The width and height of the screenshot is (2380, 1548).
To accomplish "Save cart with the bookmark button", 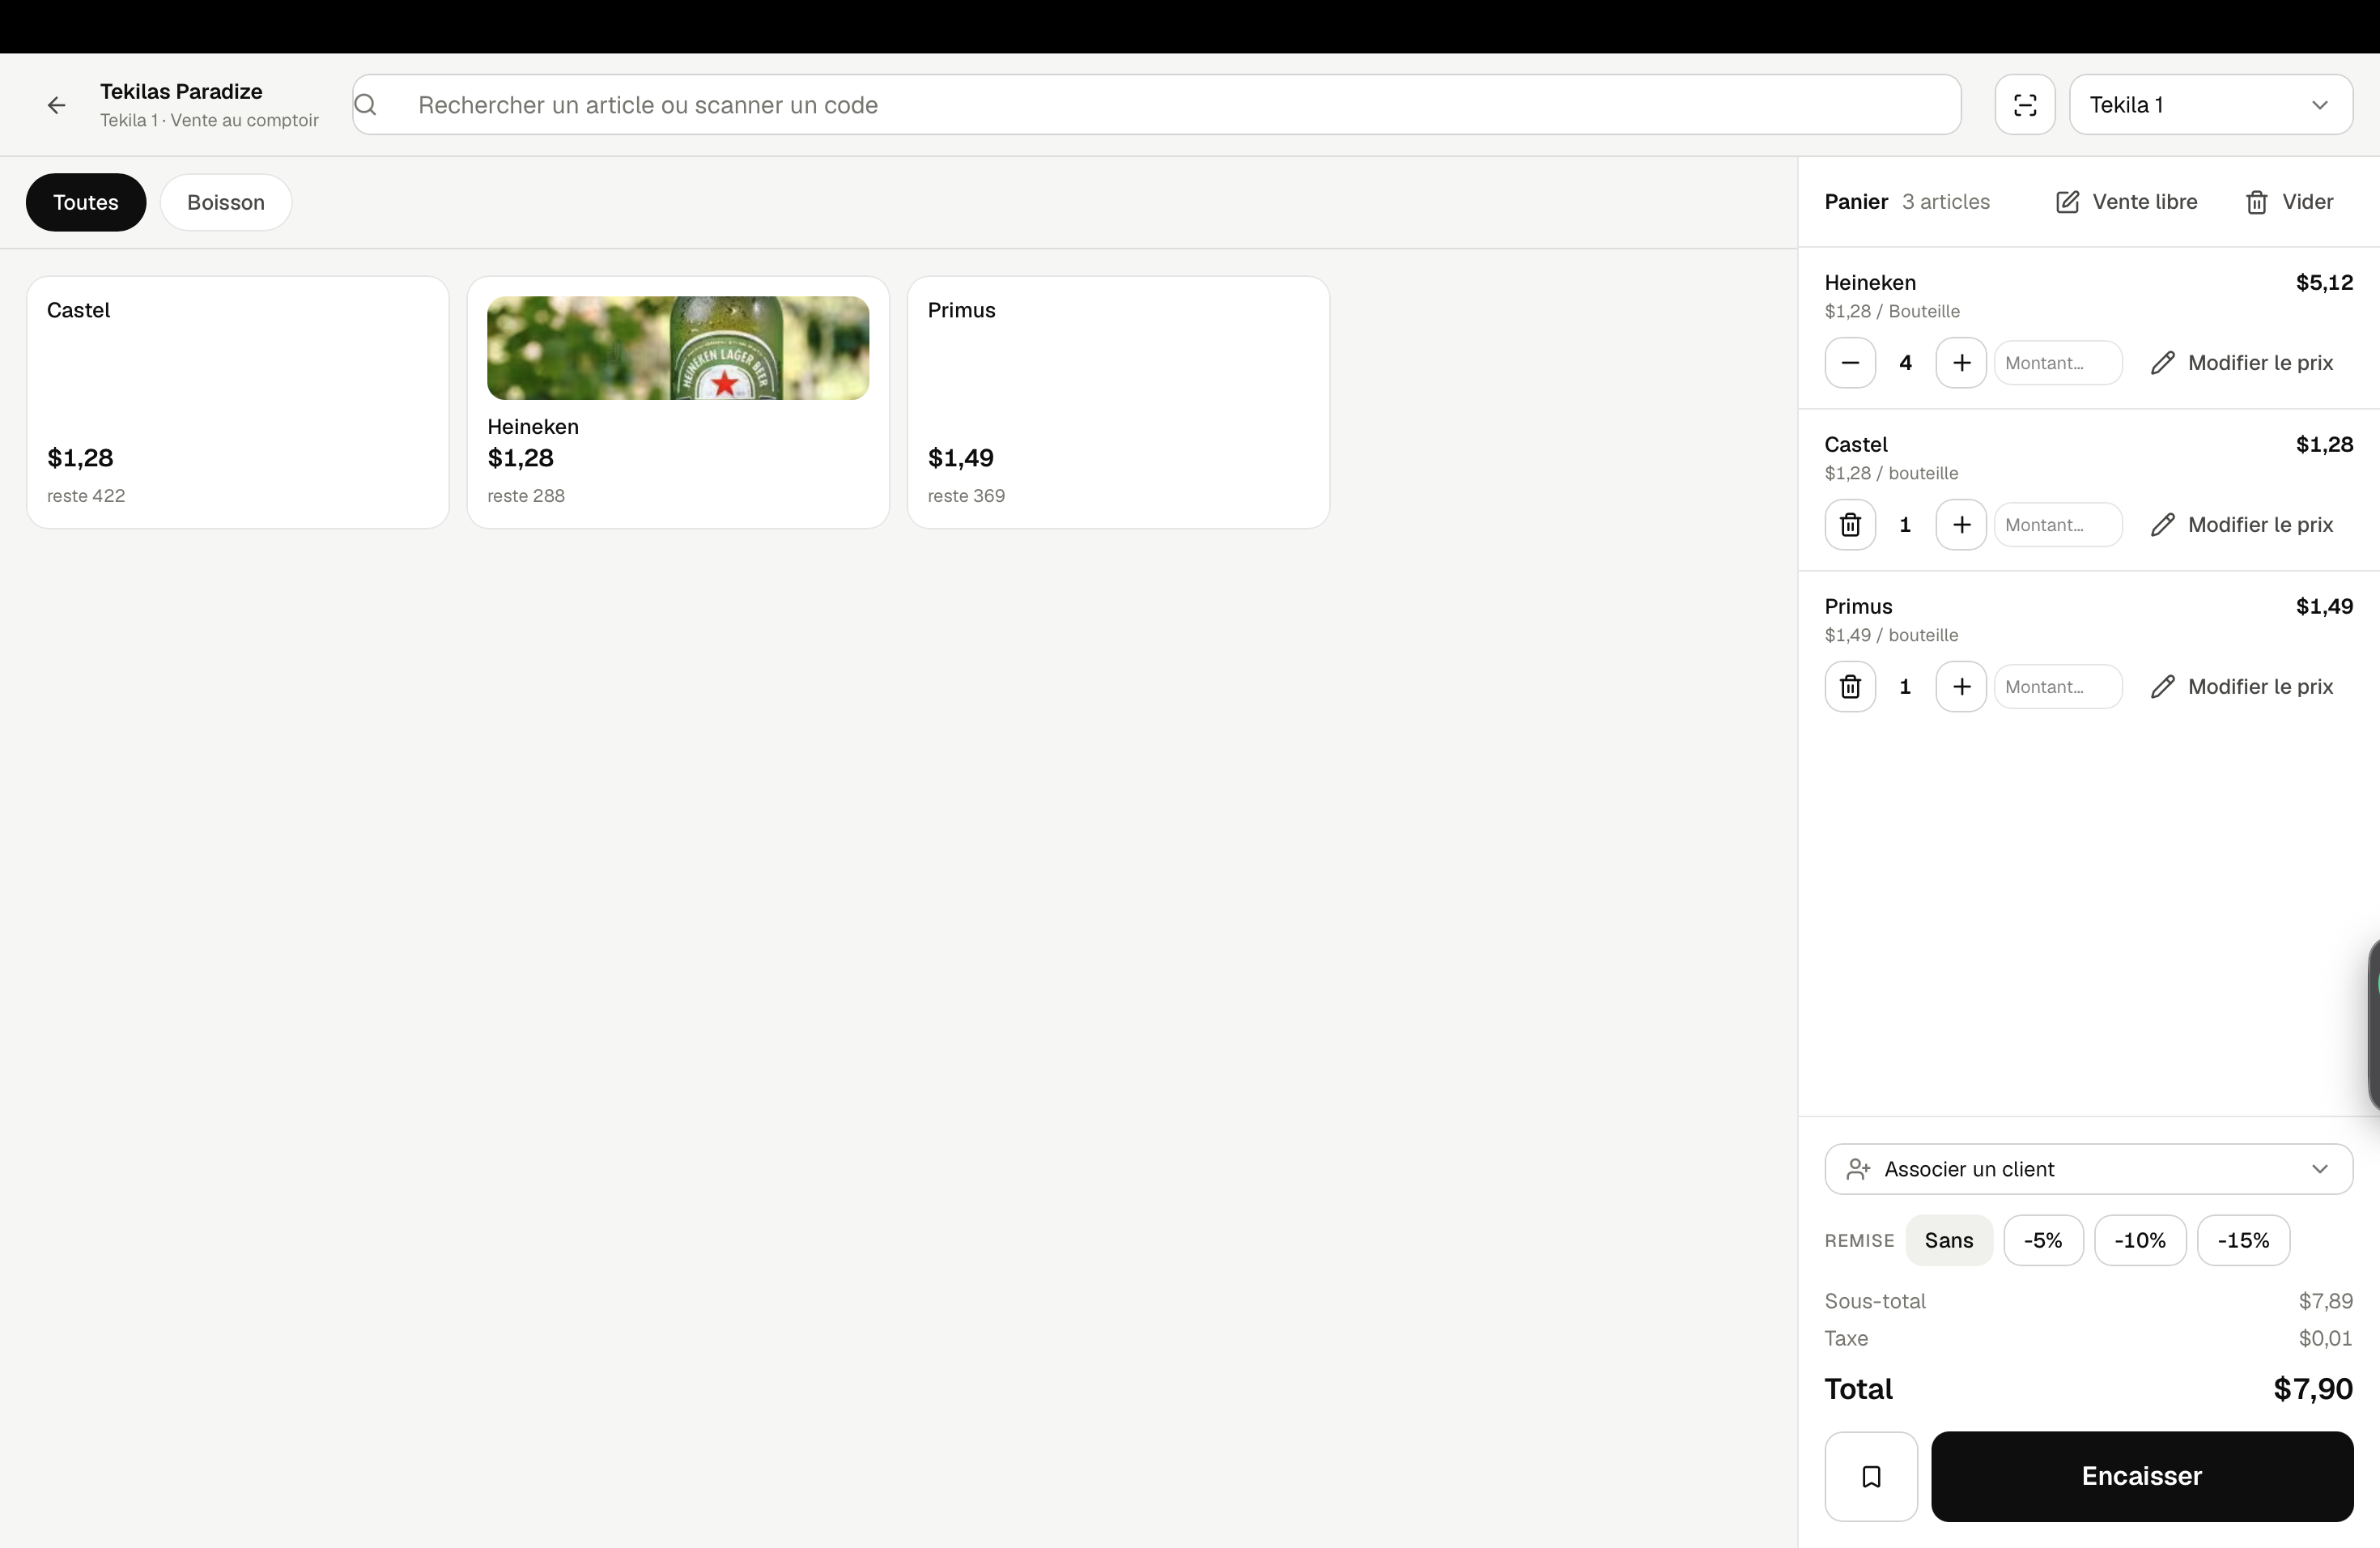I will (x=1871, y=1476).
